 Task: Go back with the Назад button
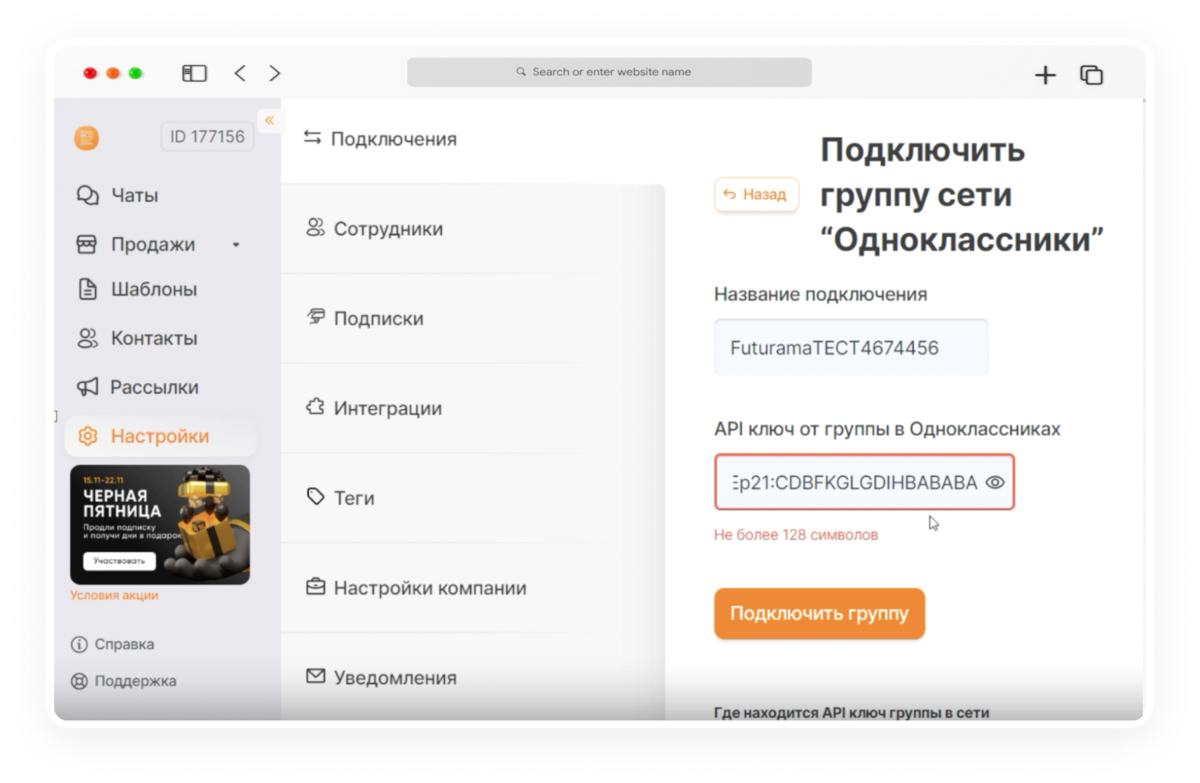pyautogui.click(x=756, y=195)
